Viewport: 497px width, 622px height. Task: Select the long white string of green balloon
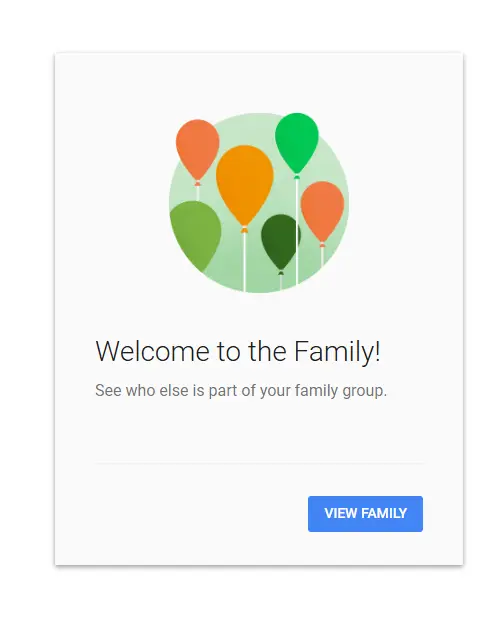[297, 232]
